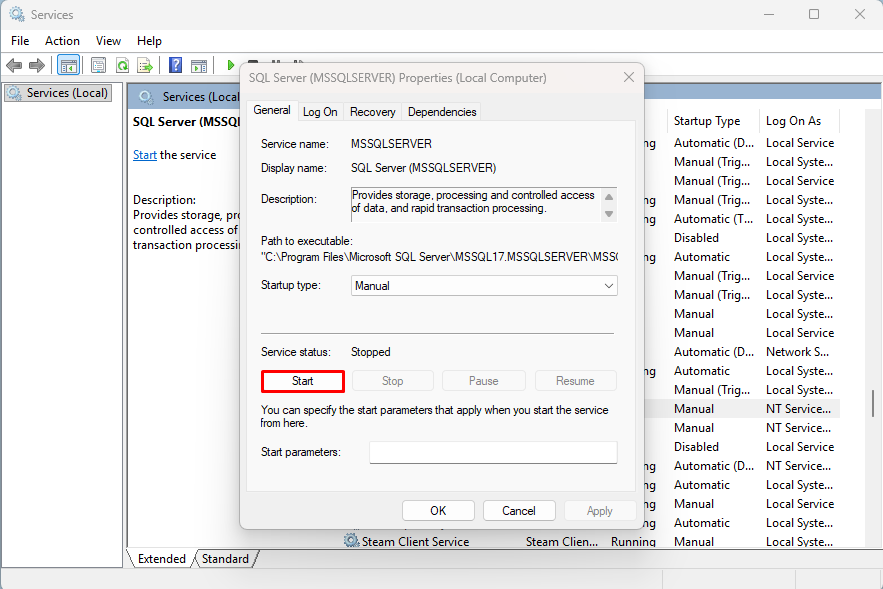Click the Services window title icon
883x589 pixels.
pyautogui.click(x=17, y=14)
